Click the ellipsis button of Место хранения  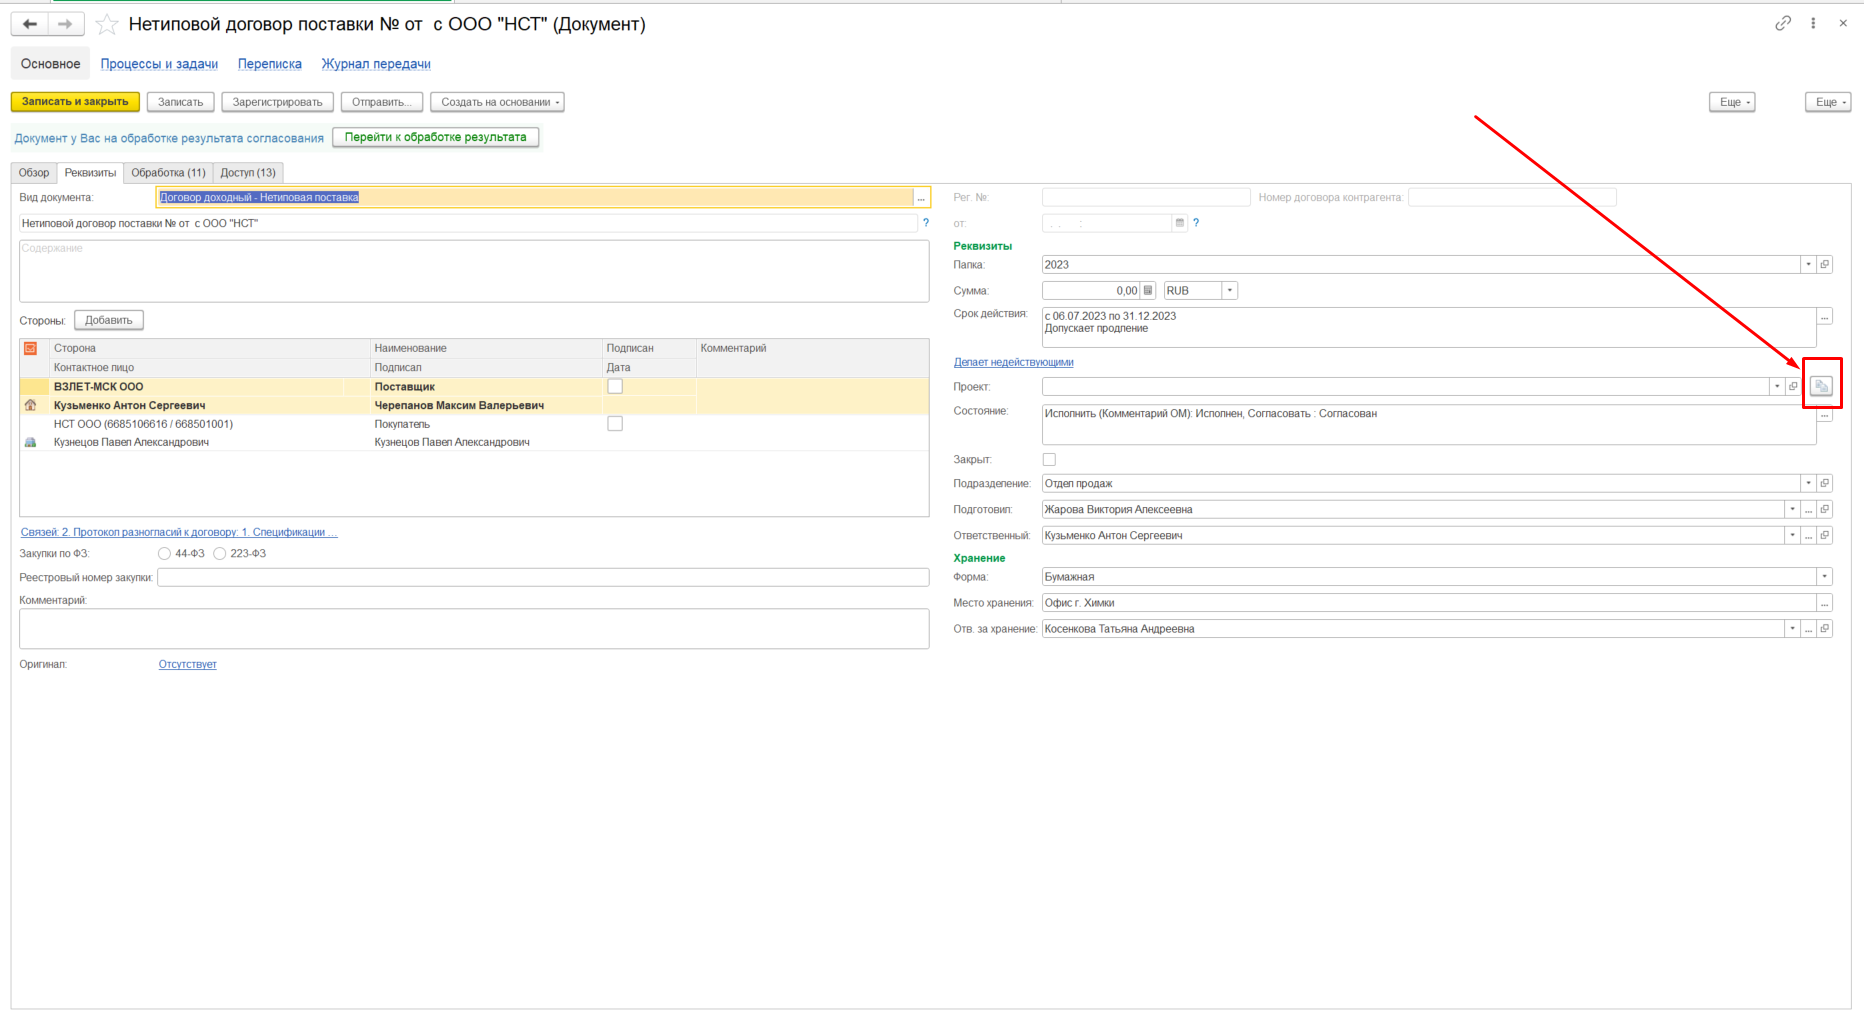click(x=1825, y=603)
